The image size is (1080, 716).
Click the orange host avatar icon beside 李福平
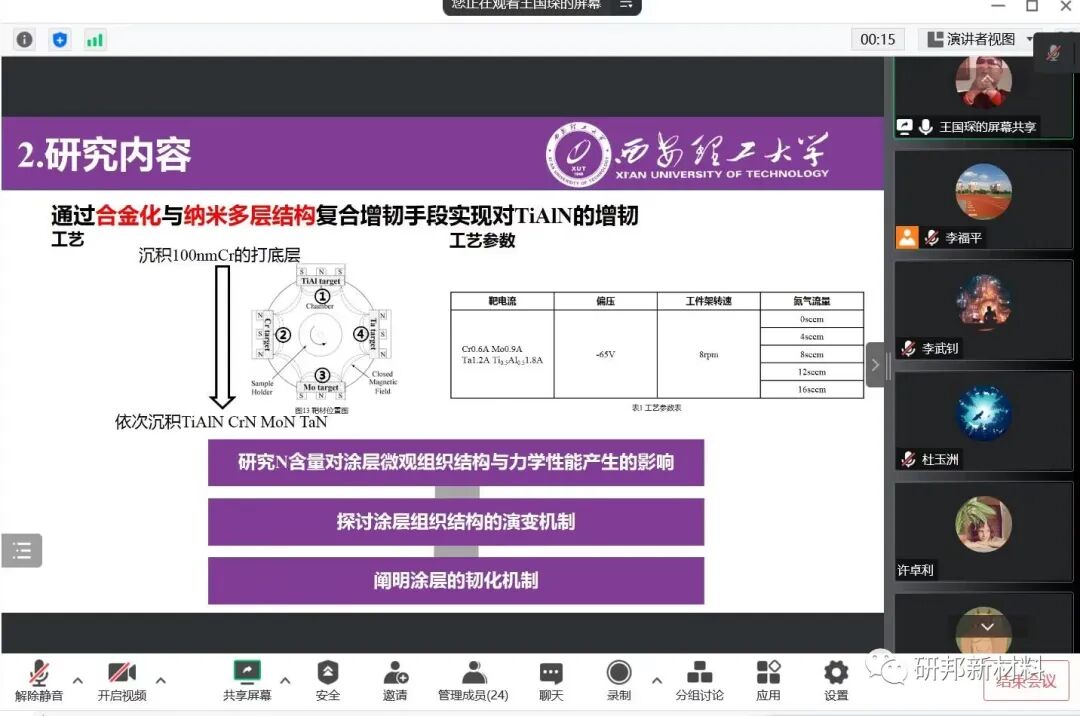tap(907, 238)
